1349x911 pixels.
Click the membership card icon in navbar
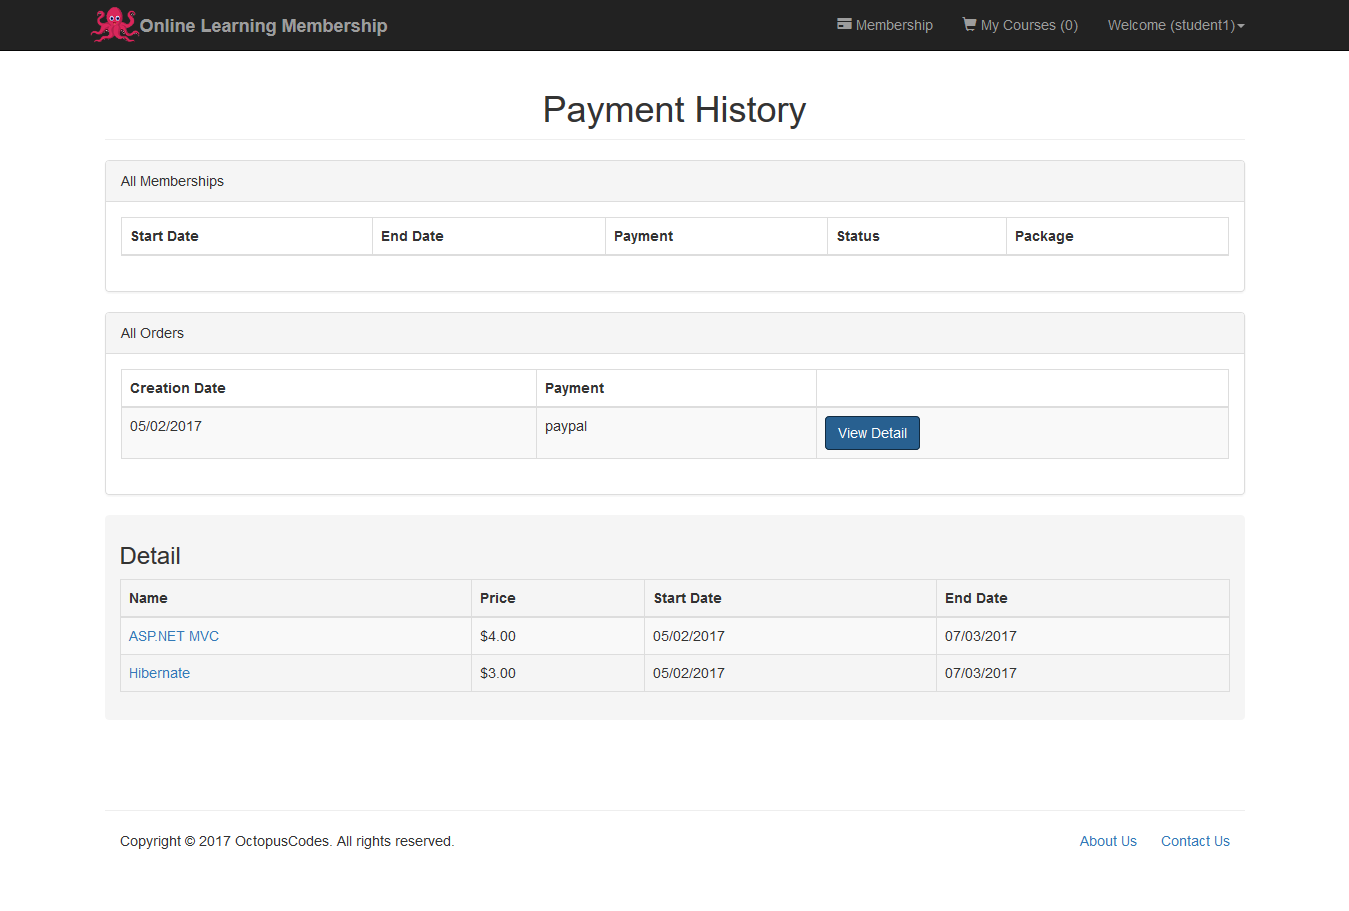(844, 24)
